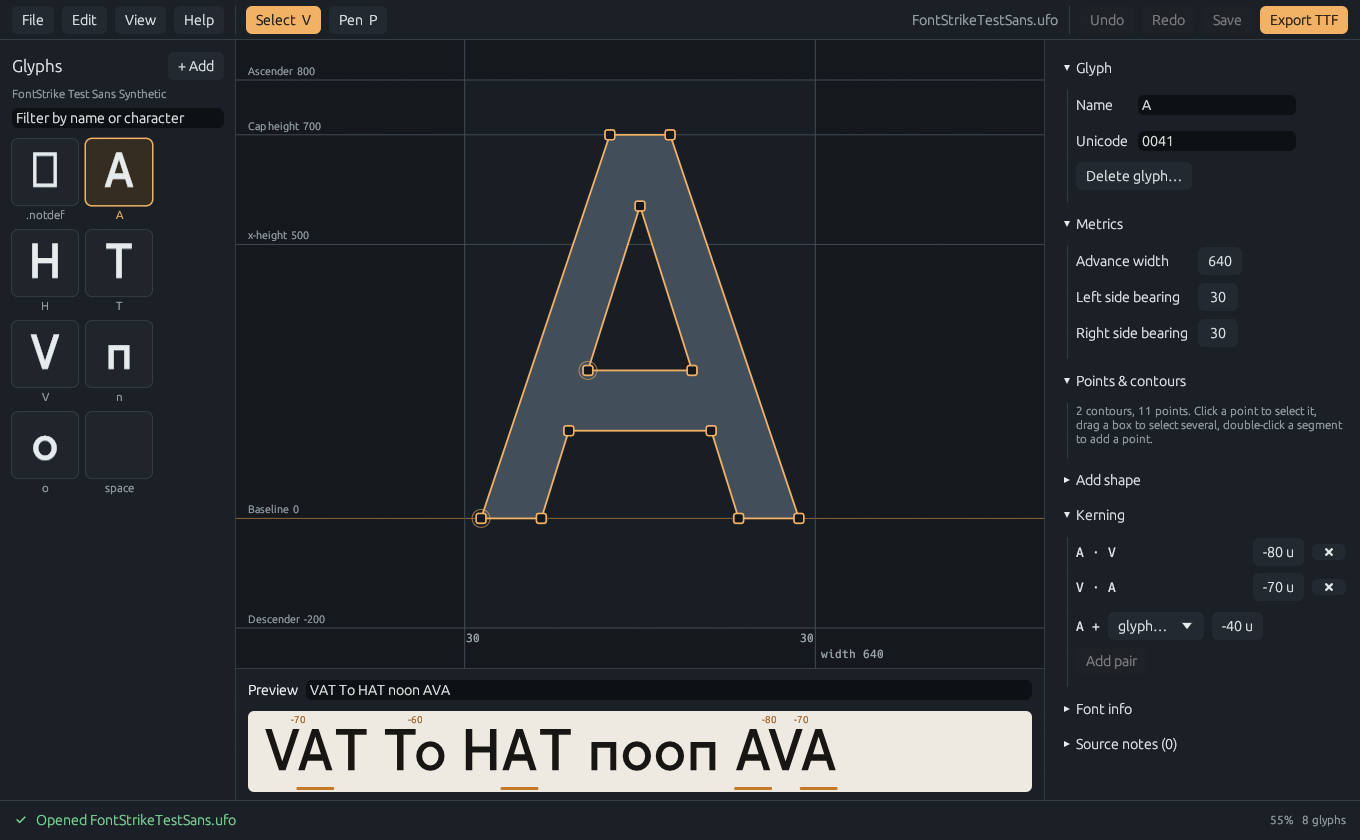Image resolution: width=1360 pixels, height=840 pixels.
Task: Open the kerning glyph dropdown
Action: click(1156, 626)
